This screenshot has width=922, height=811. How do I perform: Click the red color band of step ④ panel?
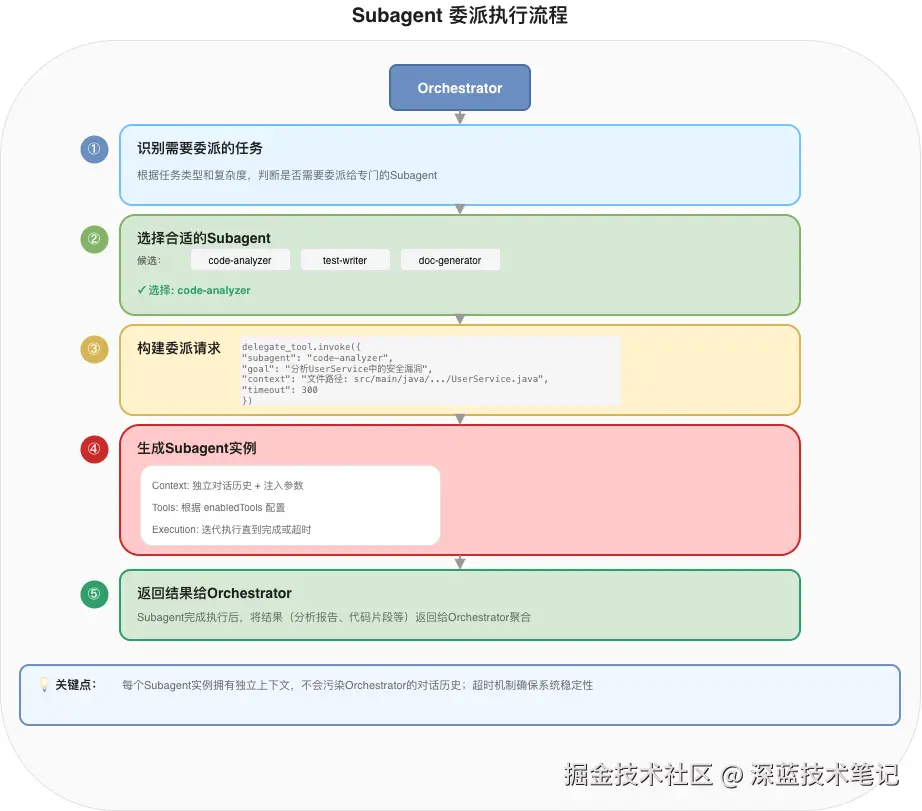pyautogui.click(x=123, y=489)
